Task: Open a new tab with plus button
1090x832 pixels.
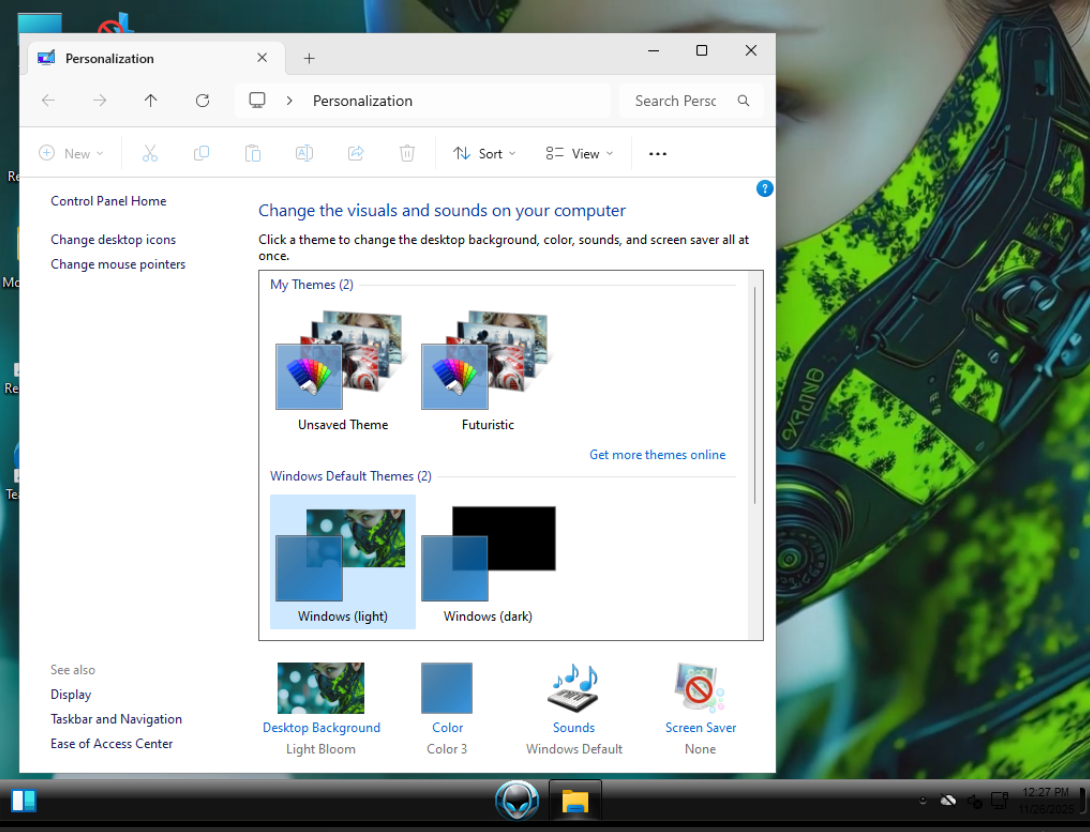Action: click(x=309, y=59)
